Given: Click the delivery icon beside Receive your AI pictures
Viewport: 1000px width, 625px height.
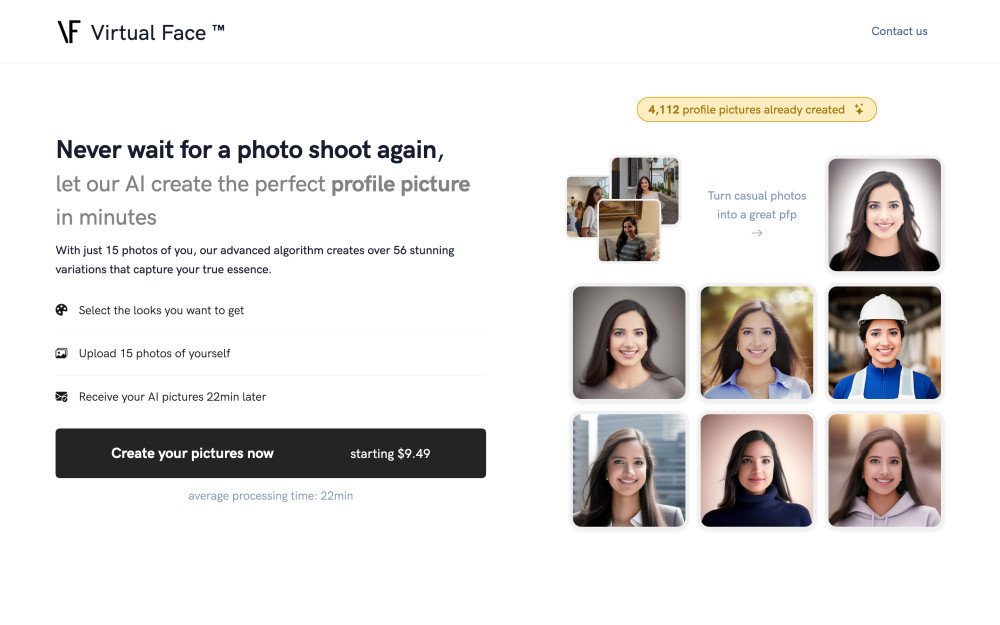Looking at the screenshot, I should coord(62,397).
